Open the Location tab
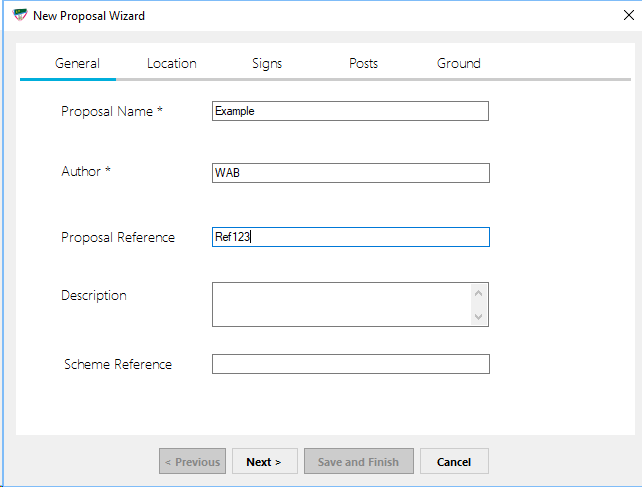Screen dimensions: 642x487 (171, 63)
